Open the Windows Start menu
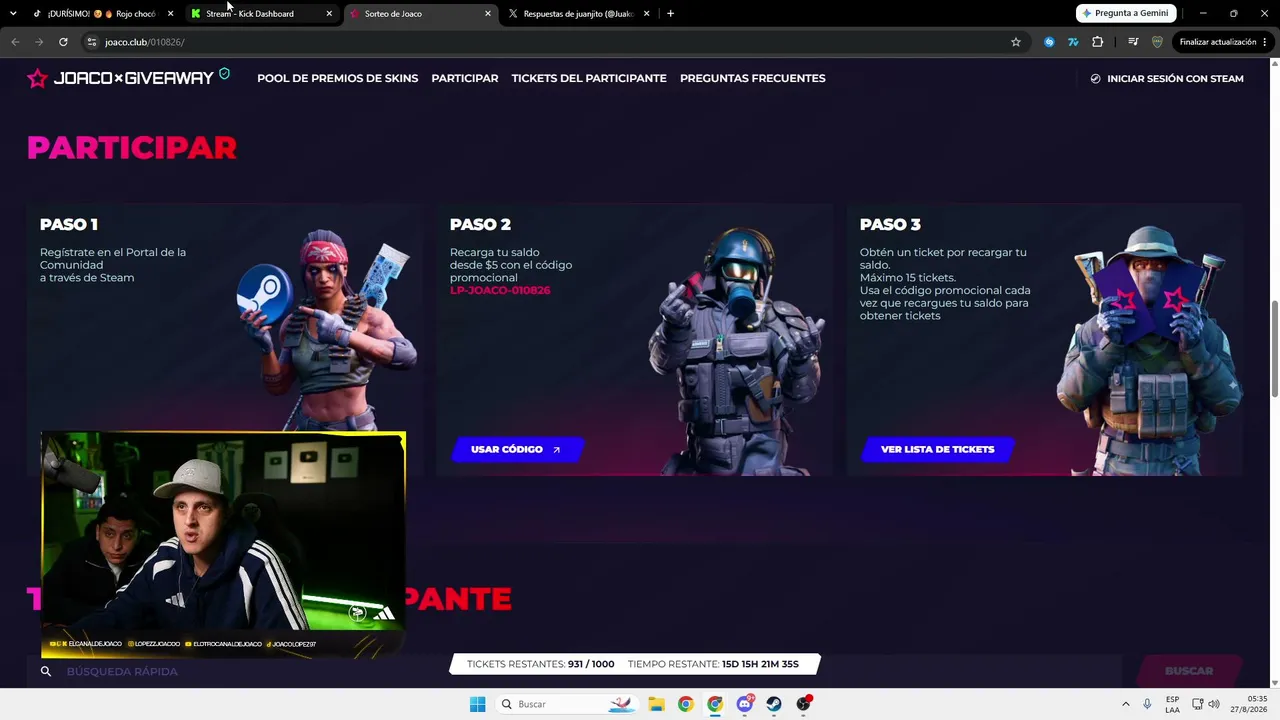Screen dimensions: 1280x720 click(x=477, y=704)
